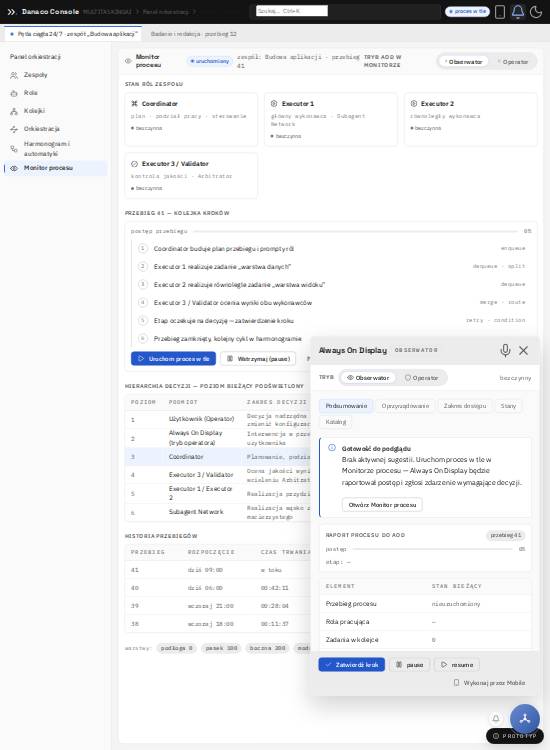Tick the Wykonaj przez Mobile checkbox
The height and width of the screenshot is (750, 550).
(x=456, y=683)
